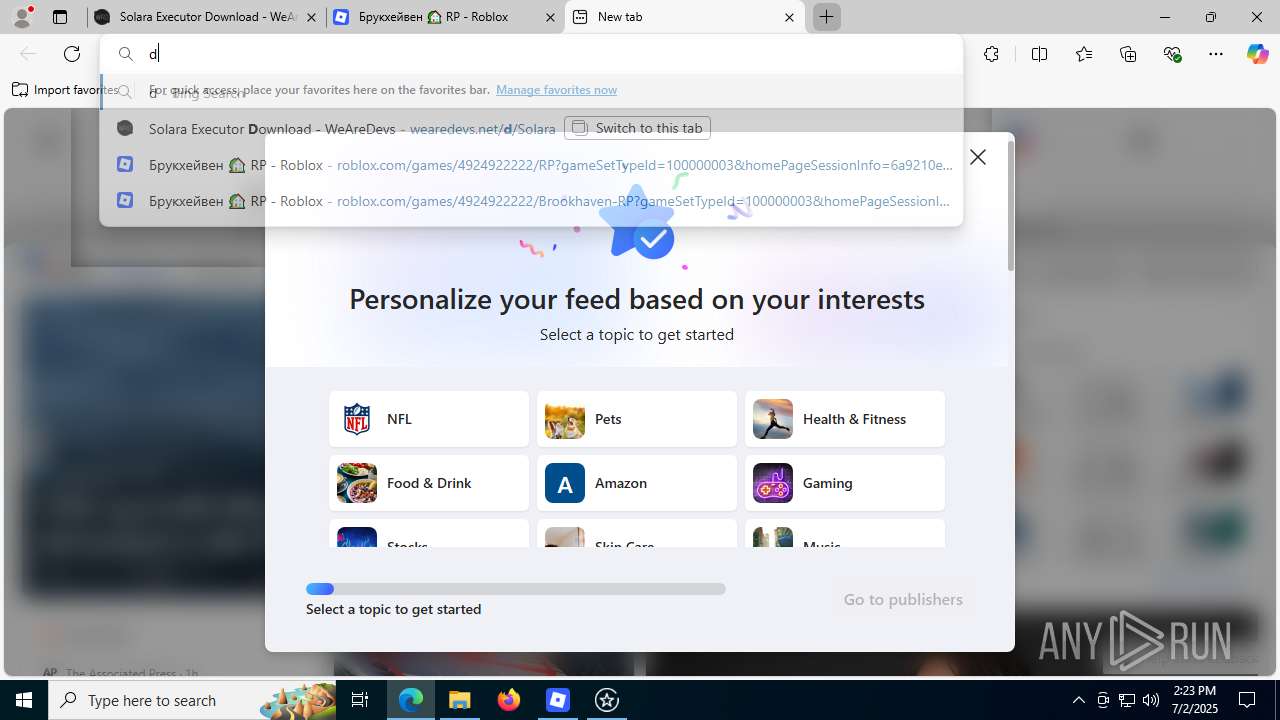The image size is (1280, 720).
Task: Close the Брукхейвен RP Roblox tab
Action: pyautogui.click(x=550, y=17)
